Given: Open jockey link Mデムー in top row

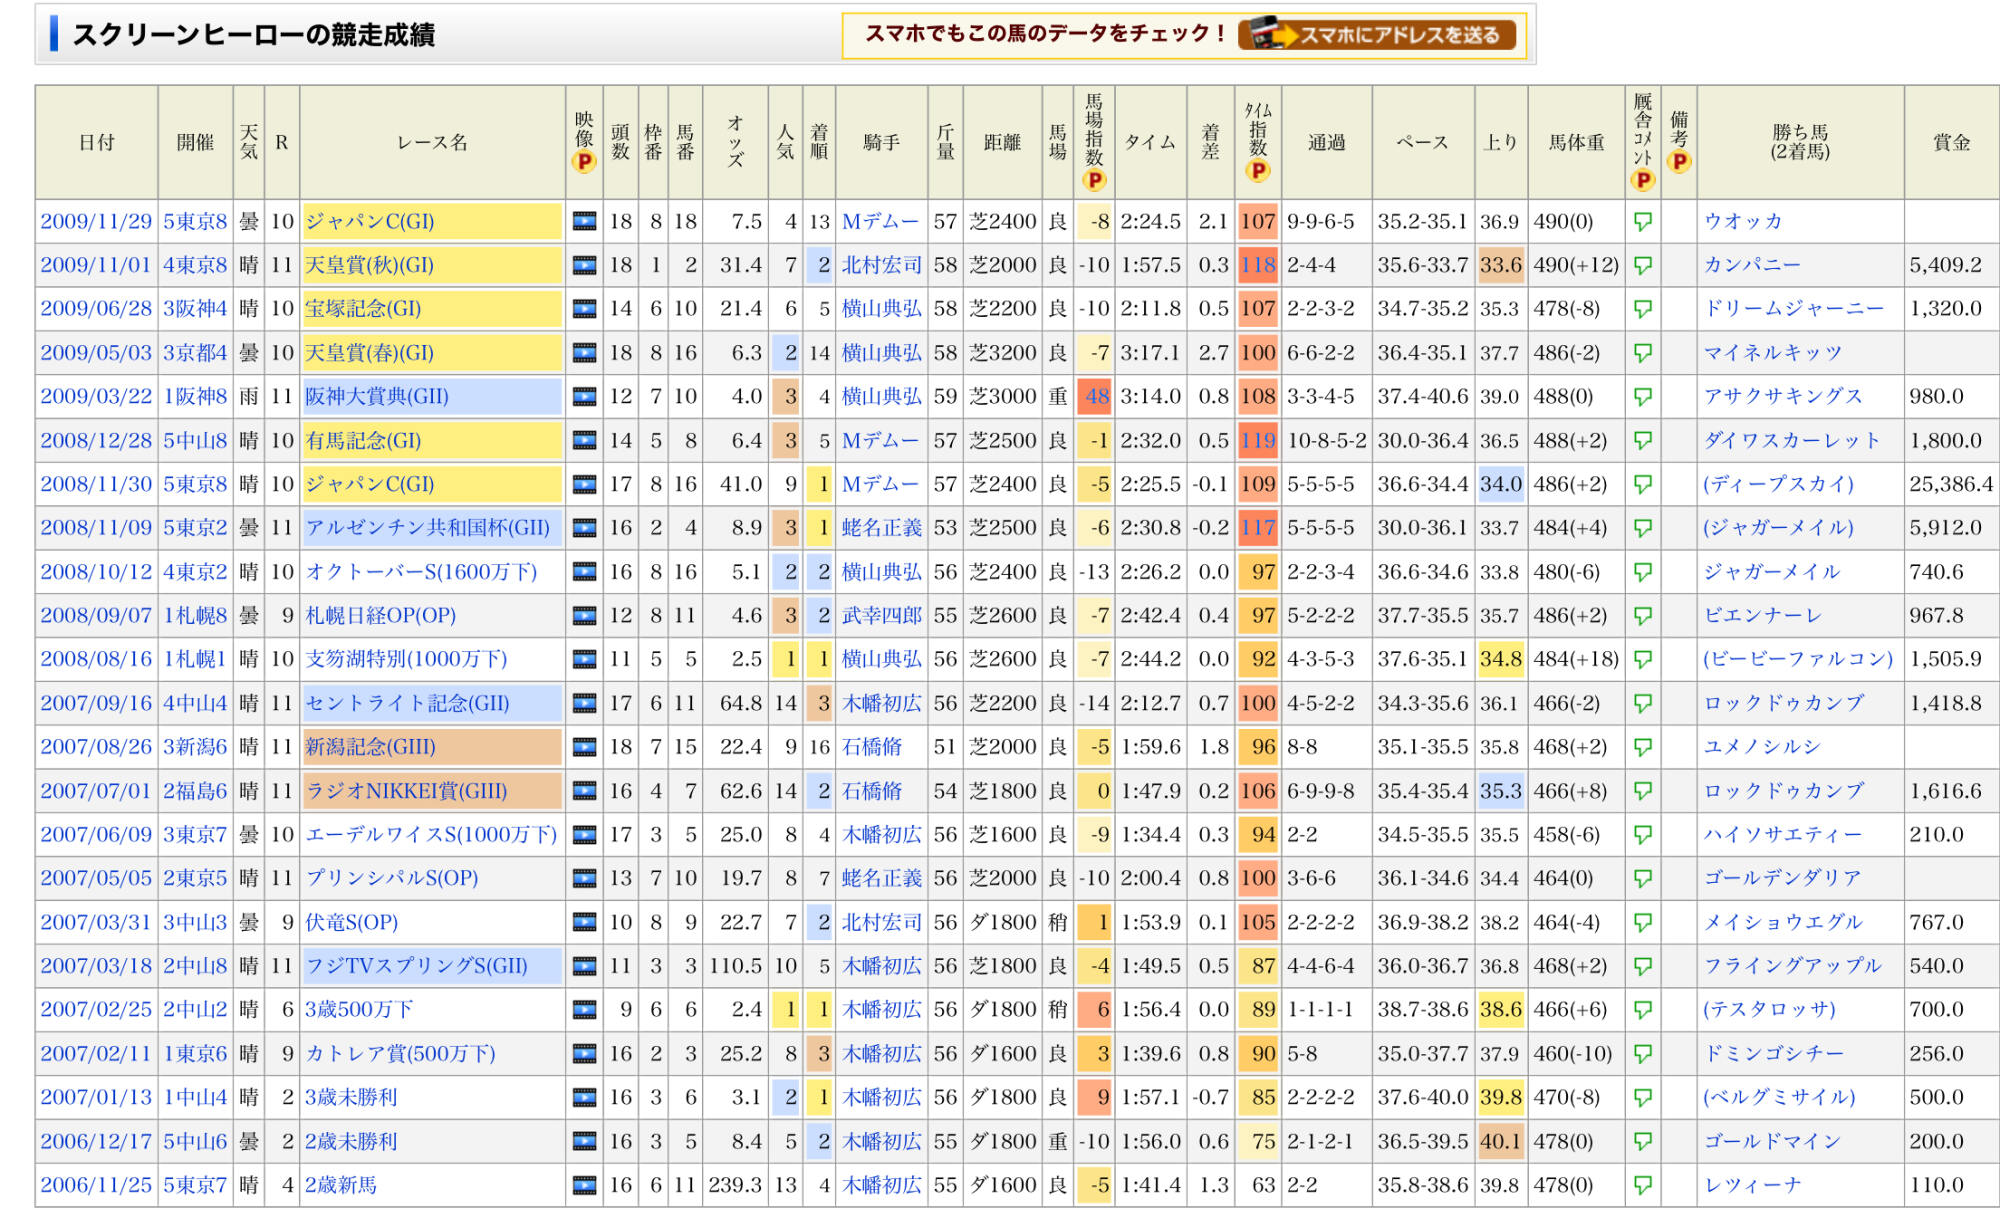Looking at the screenshot, I should tap(880, 222).
